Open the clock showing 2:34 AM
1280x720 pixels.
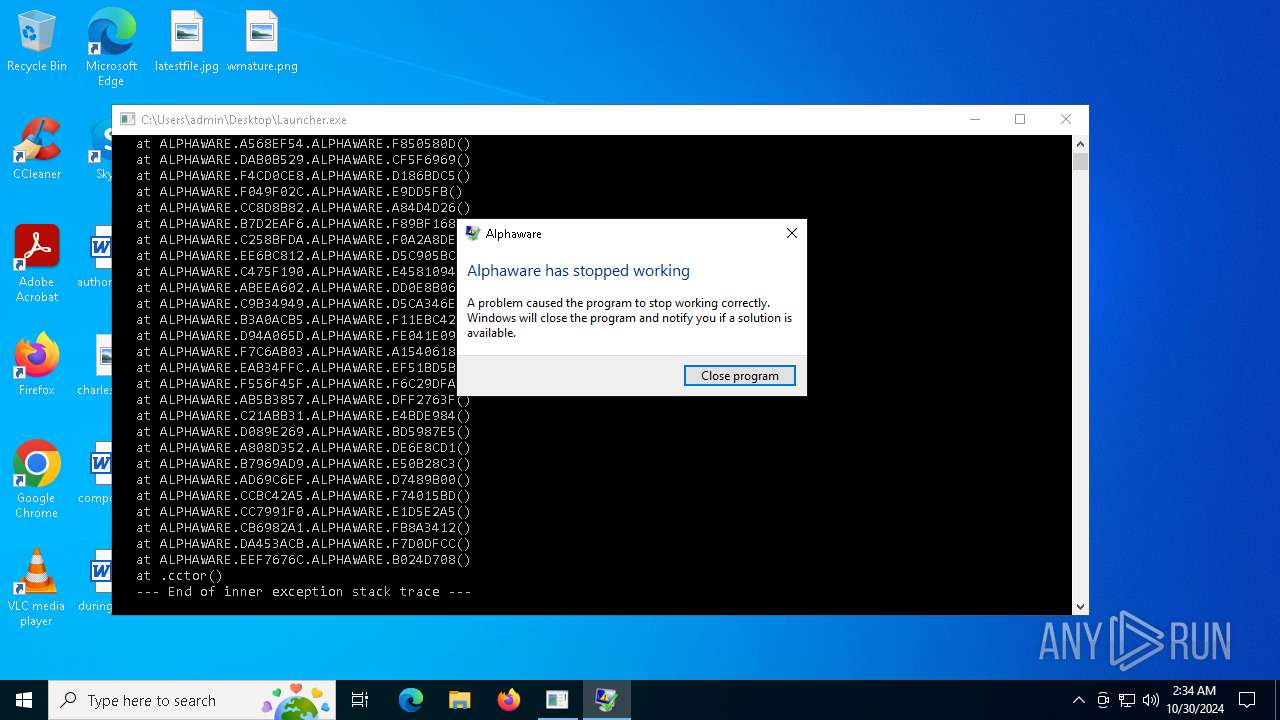pyautogui.click(x=1194, y=700)
